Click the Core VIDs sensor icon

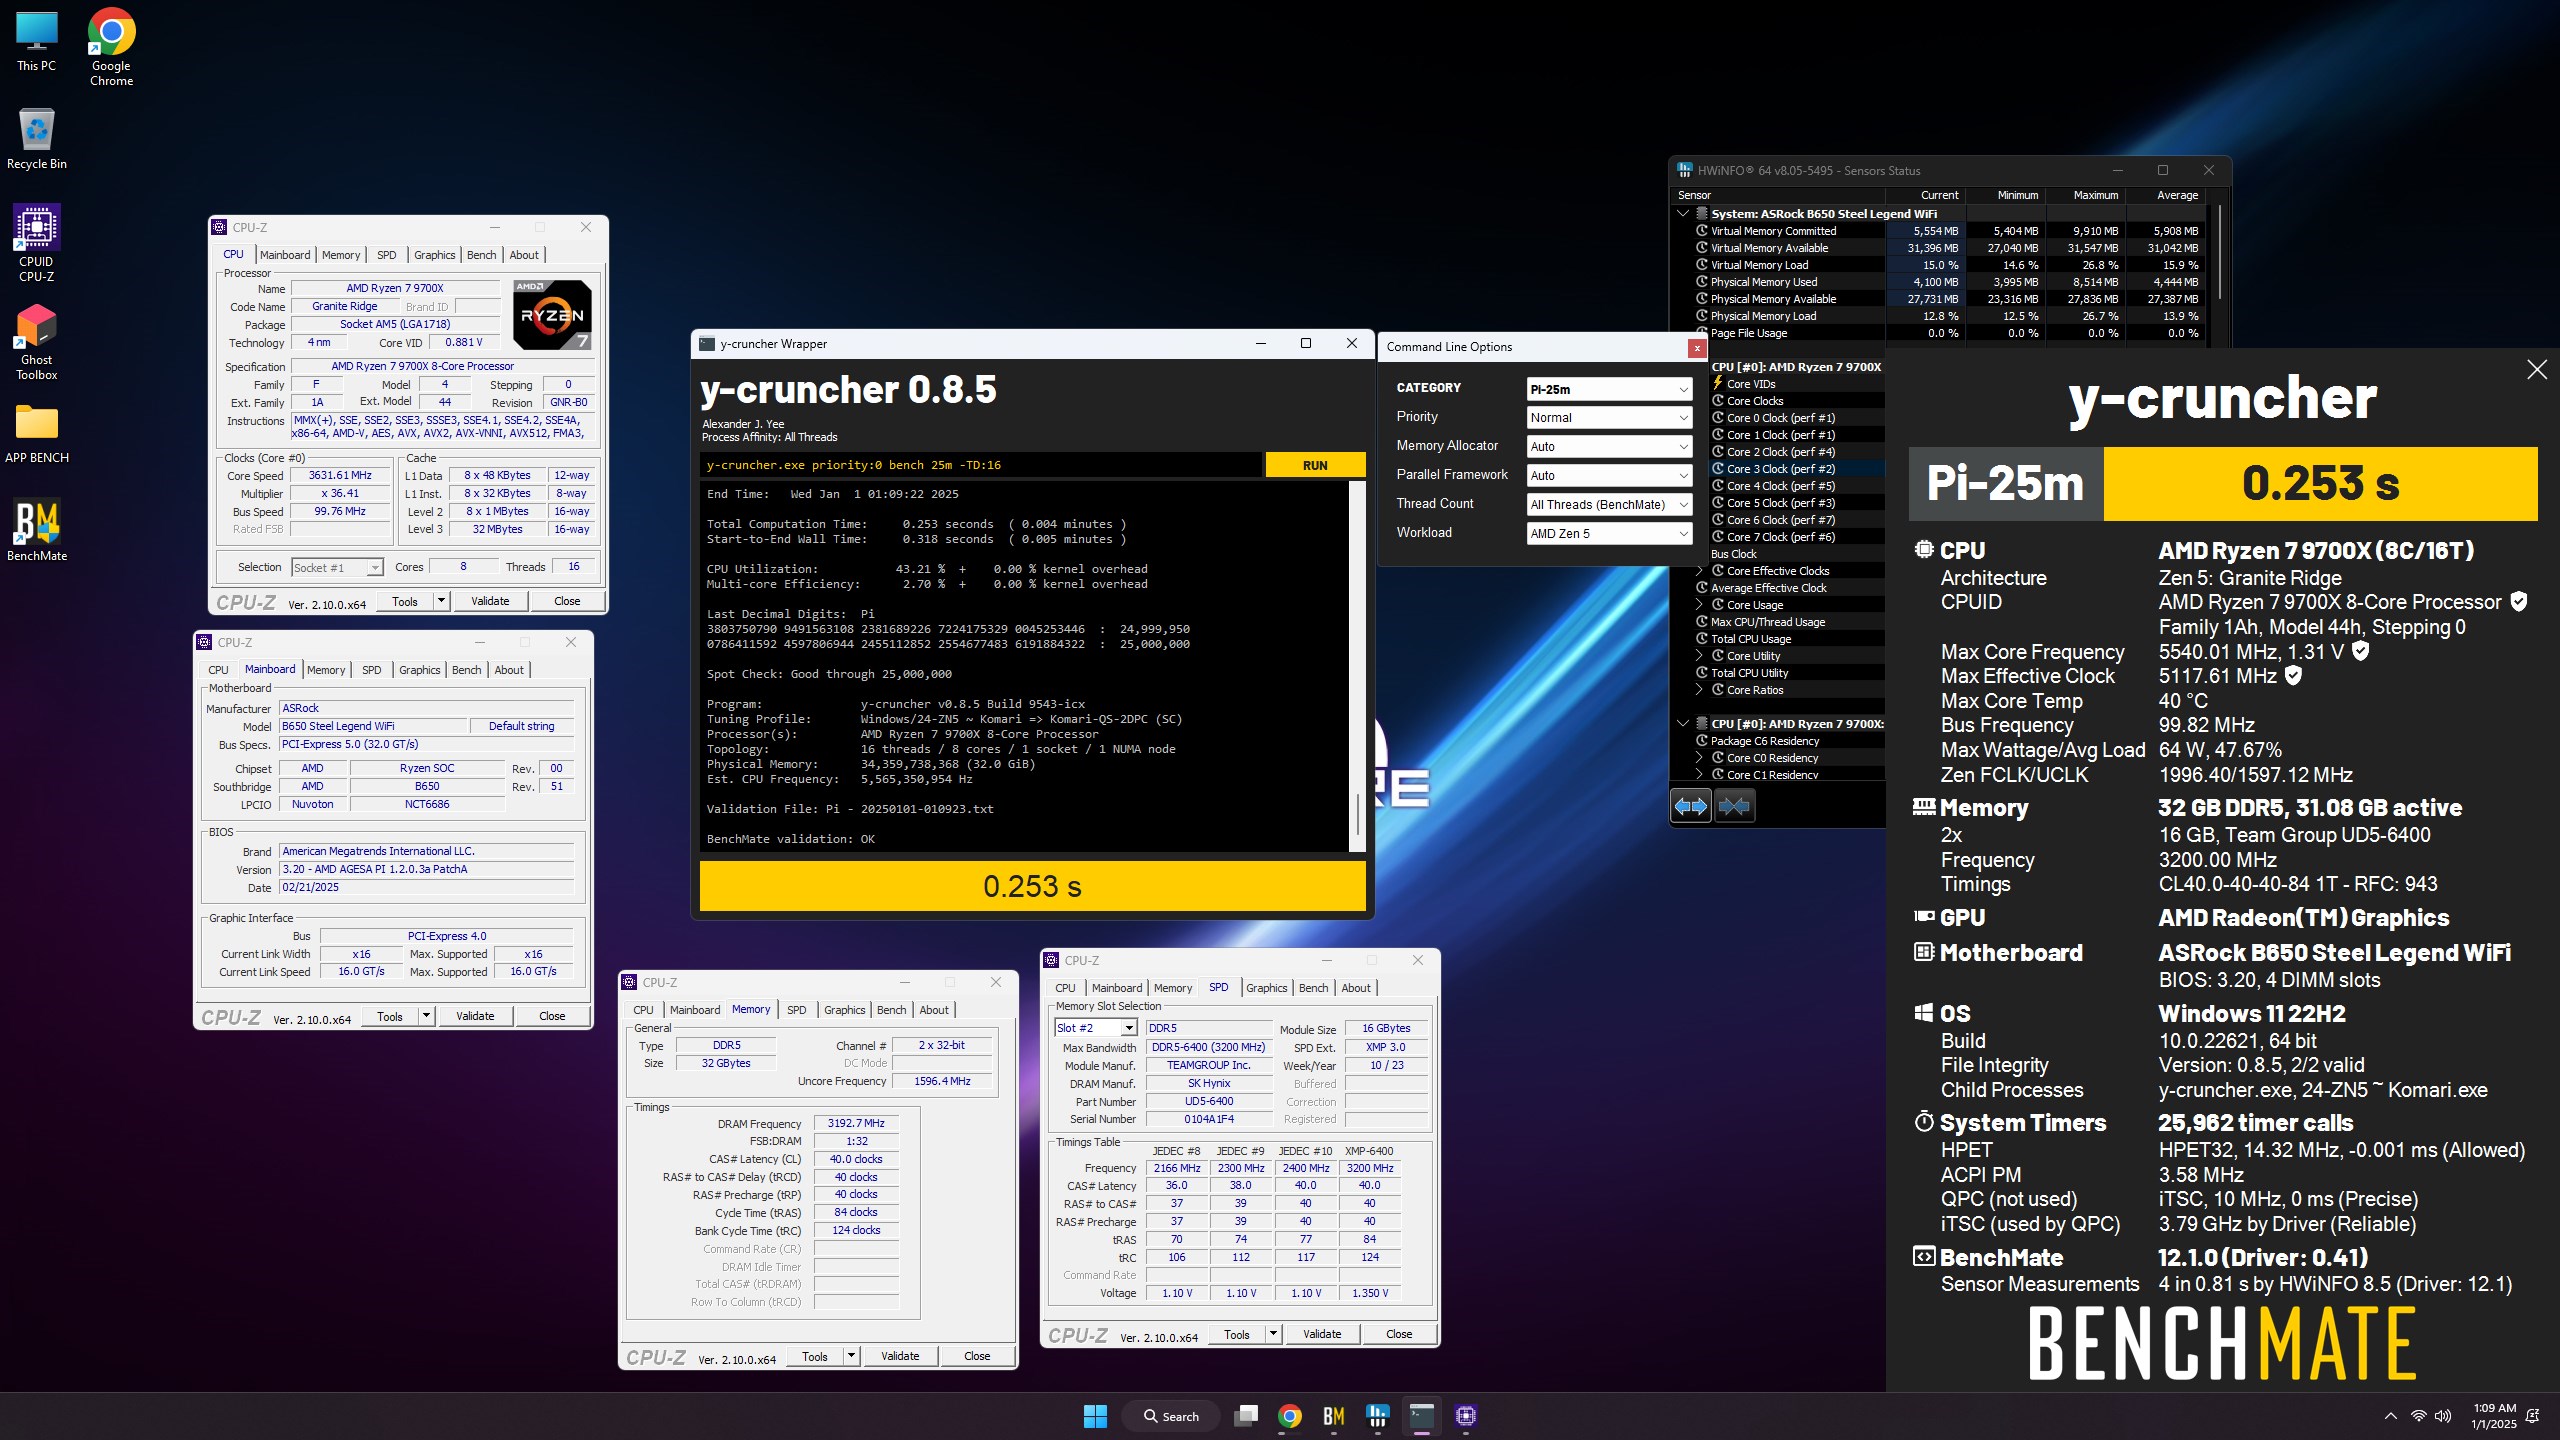click(1718, 383)
